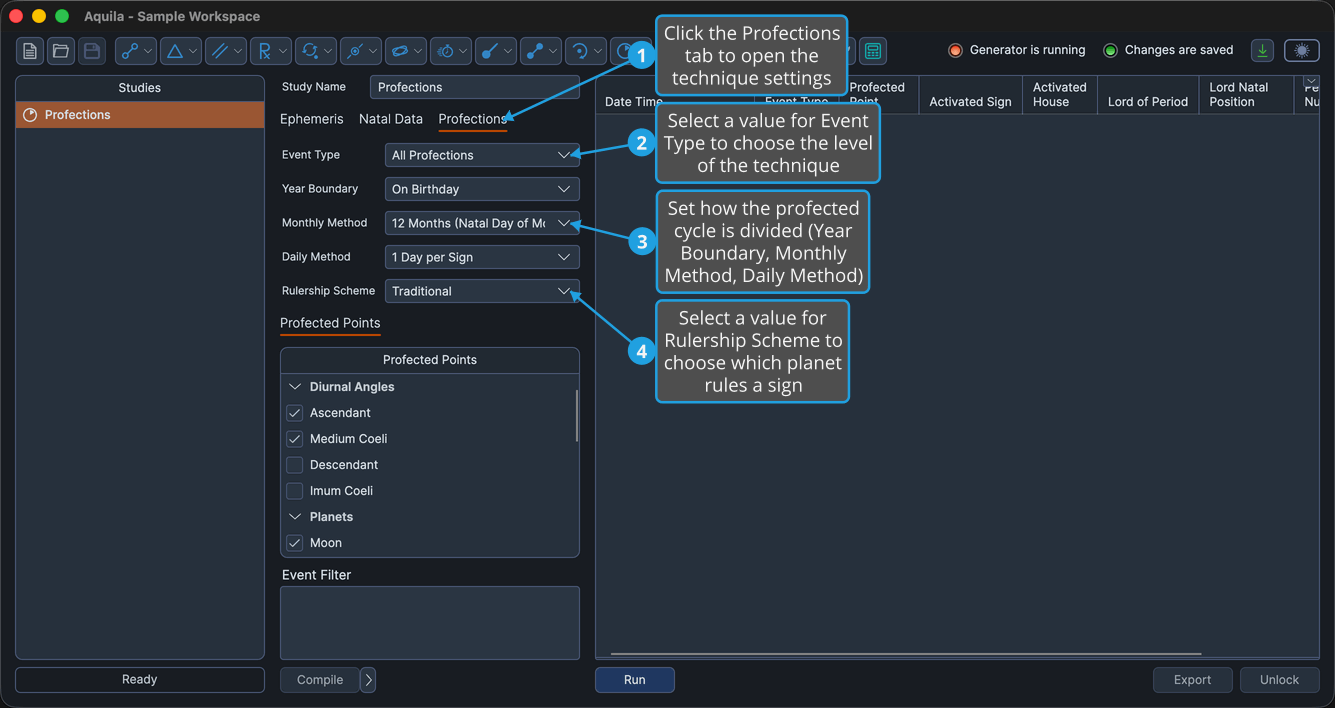
Task: Select the stopwatch toolbar icon
Action: [x=451, y=51]
